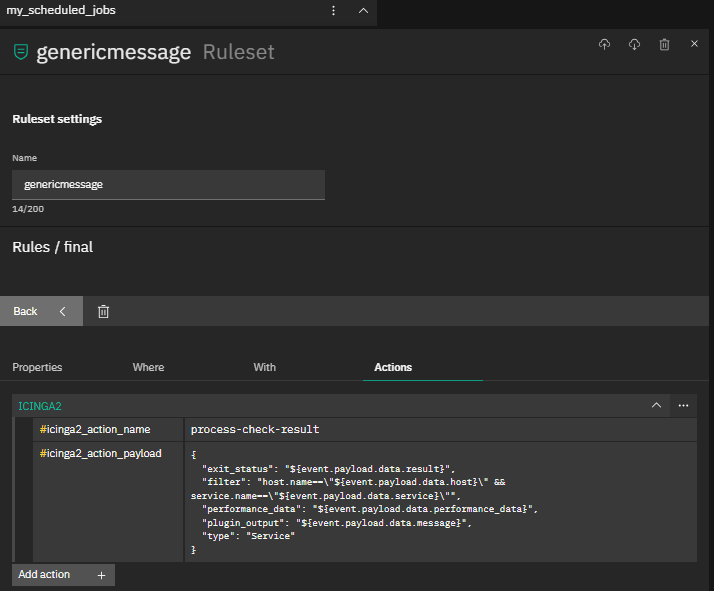Image resolution: width=714 pixels, height=591 pixels.
Task: Open the With tab
Action: 265,367
